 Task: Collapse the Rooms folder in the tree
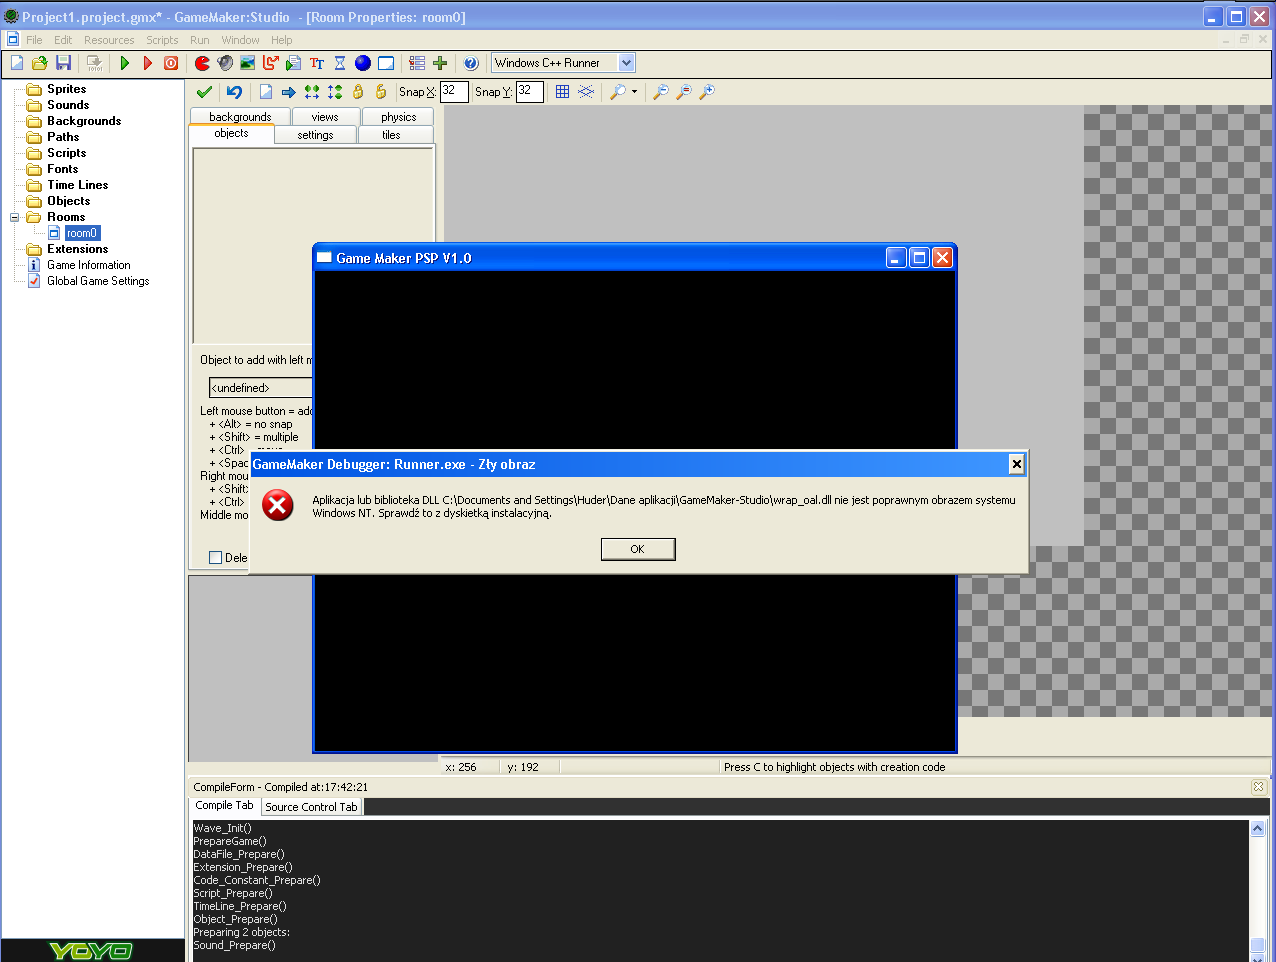[15, 217]
